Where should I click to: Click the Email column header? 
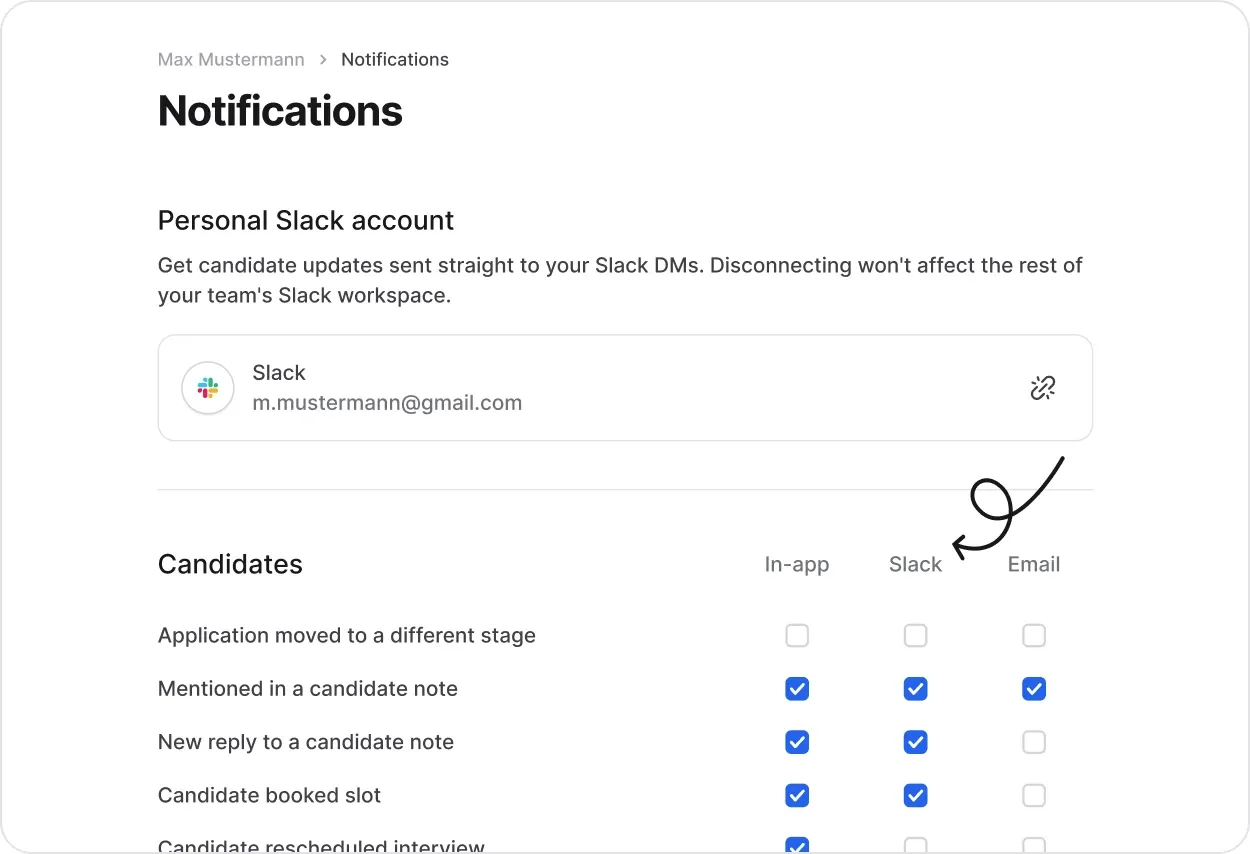pyautogui.click(x=1034, y=565)
